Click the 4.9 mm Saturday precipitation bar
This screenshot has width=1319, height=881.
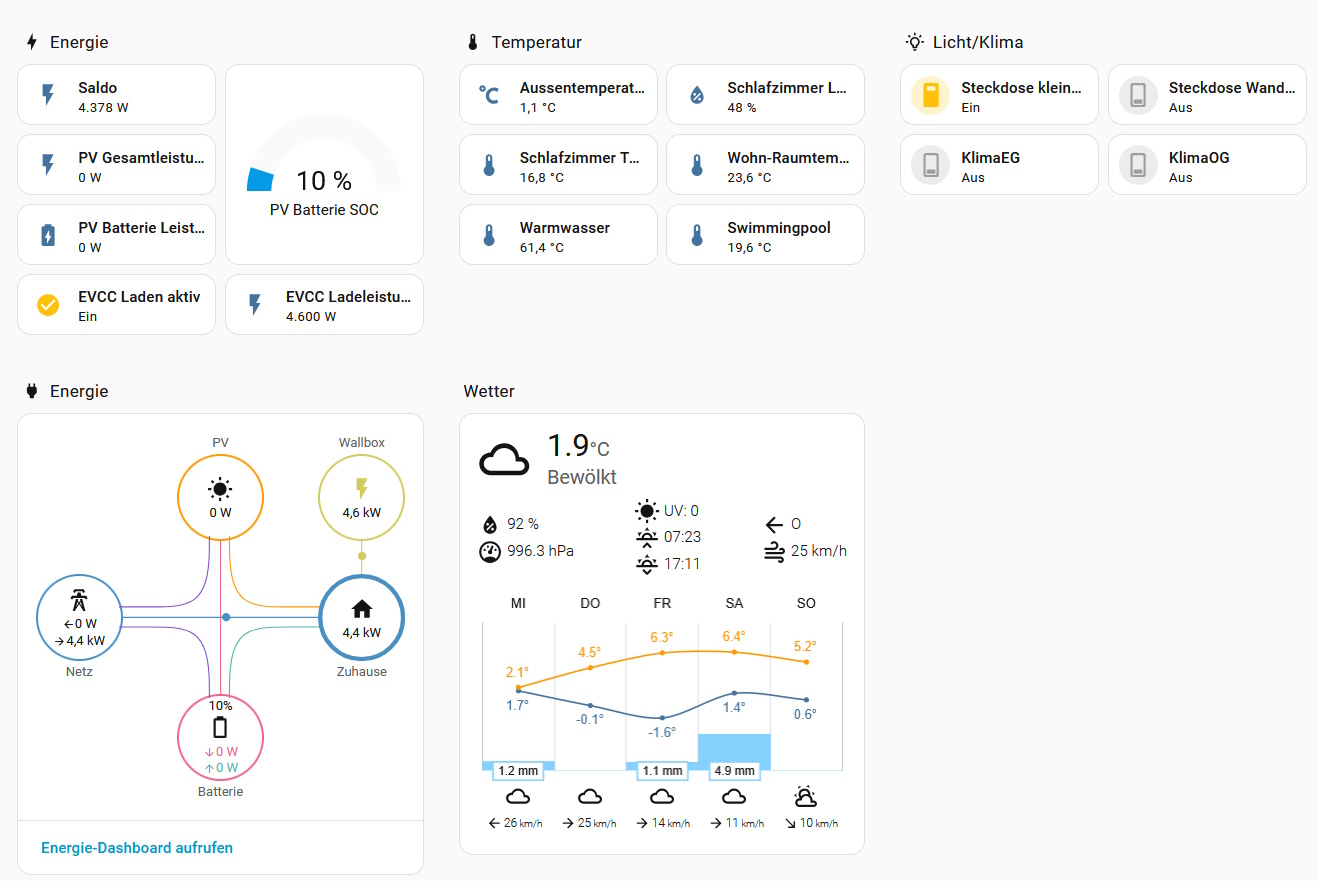734,750
